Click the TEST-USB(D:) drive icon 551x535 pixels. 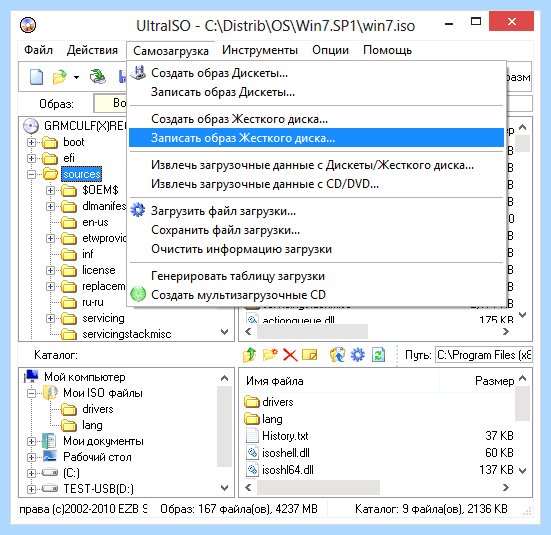(50, 488)
